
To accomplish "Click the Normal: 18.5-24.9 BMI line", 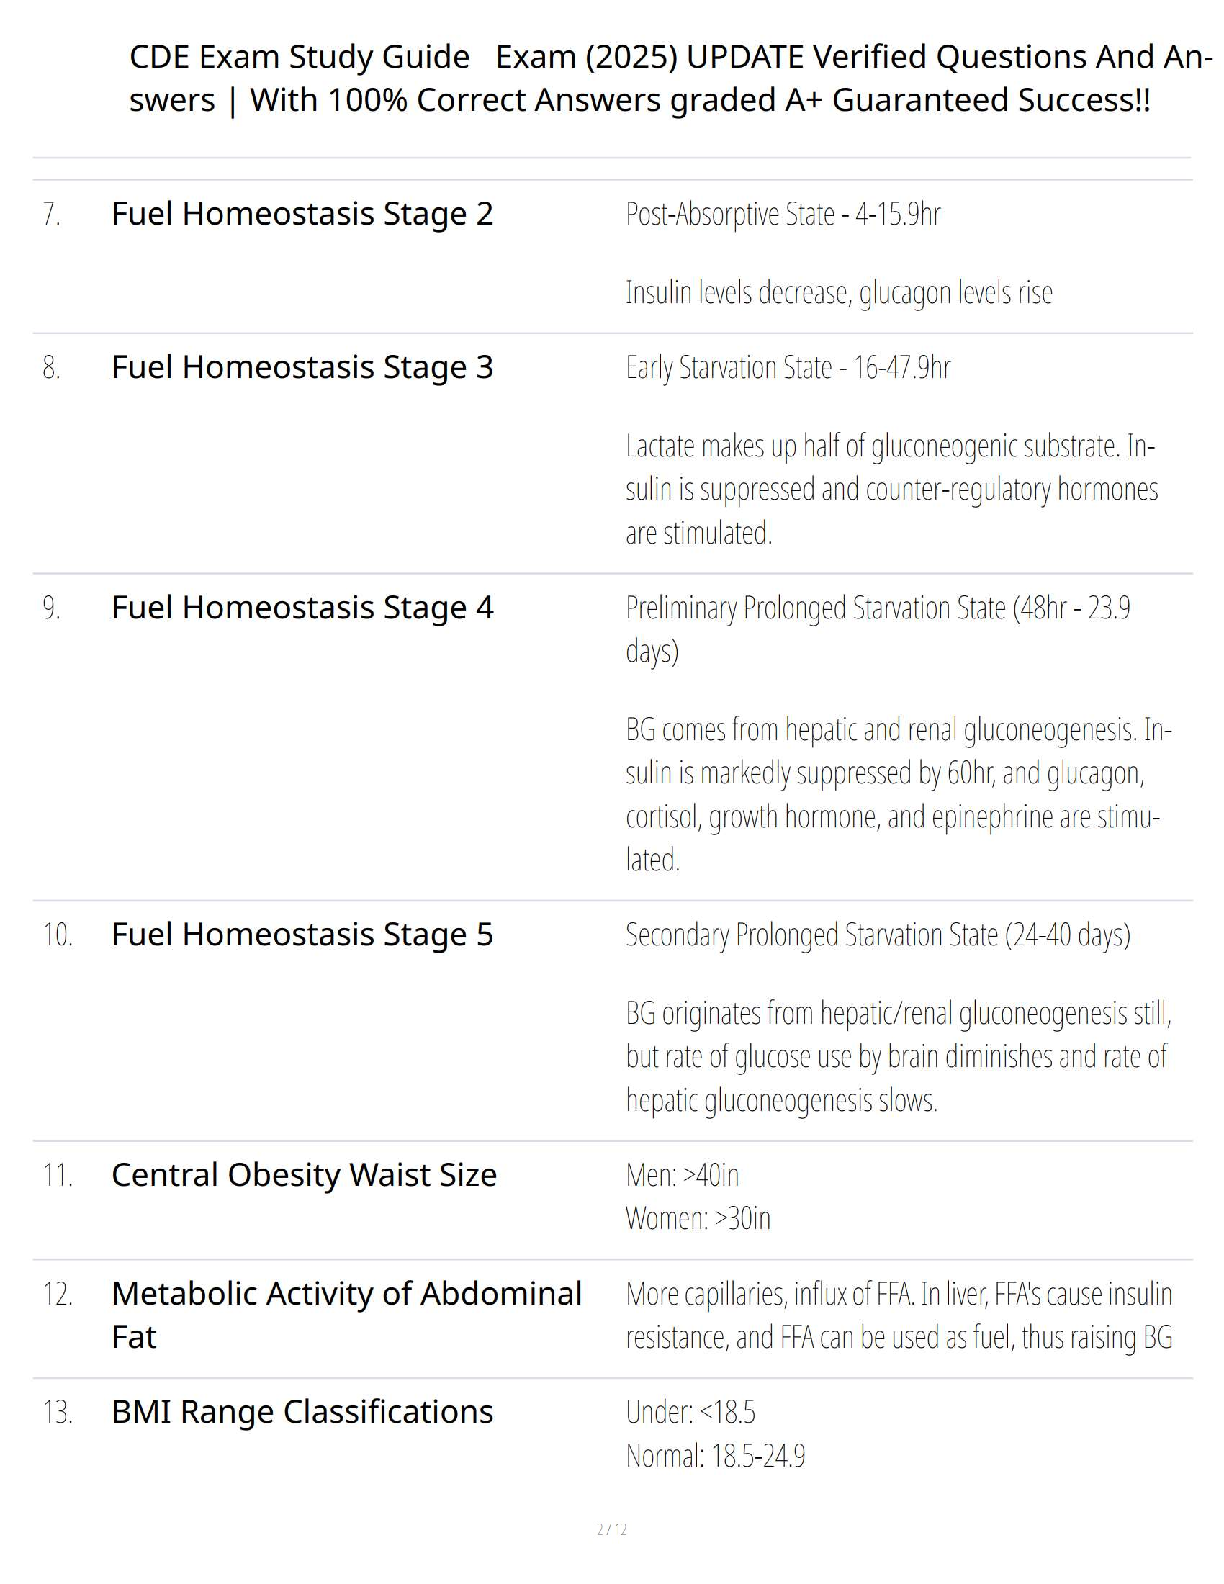I will 715,1455.
